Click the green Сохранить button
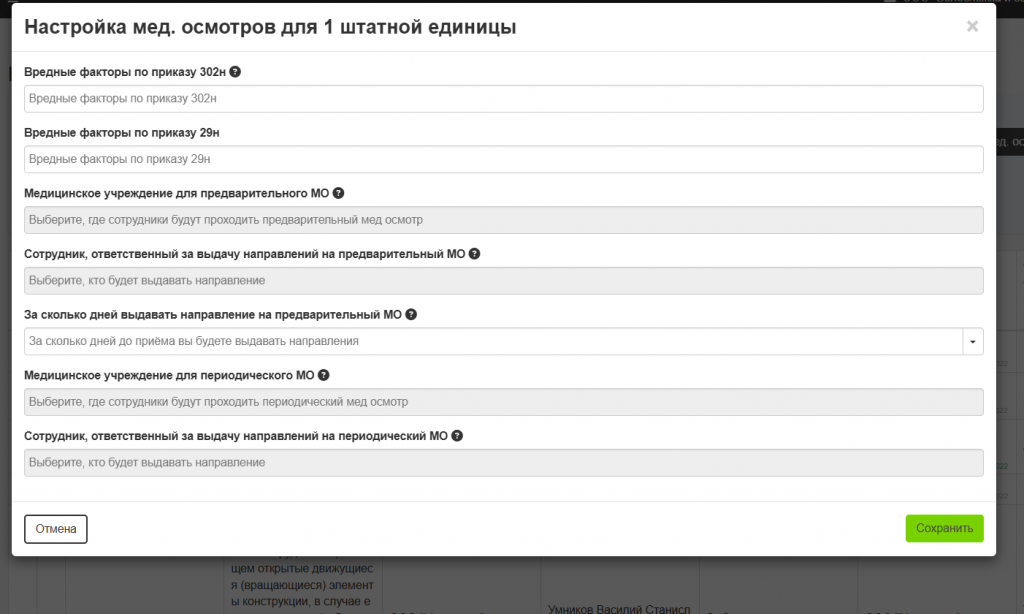Image resolution: width=1024 pixels, height=614 pixels. click(944, 528)
